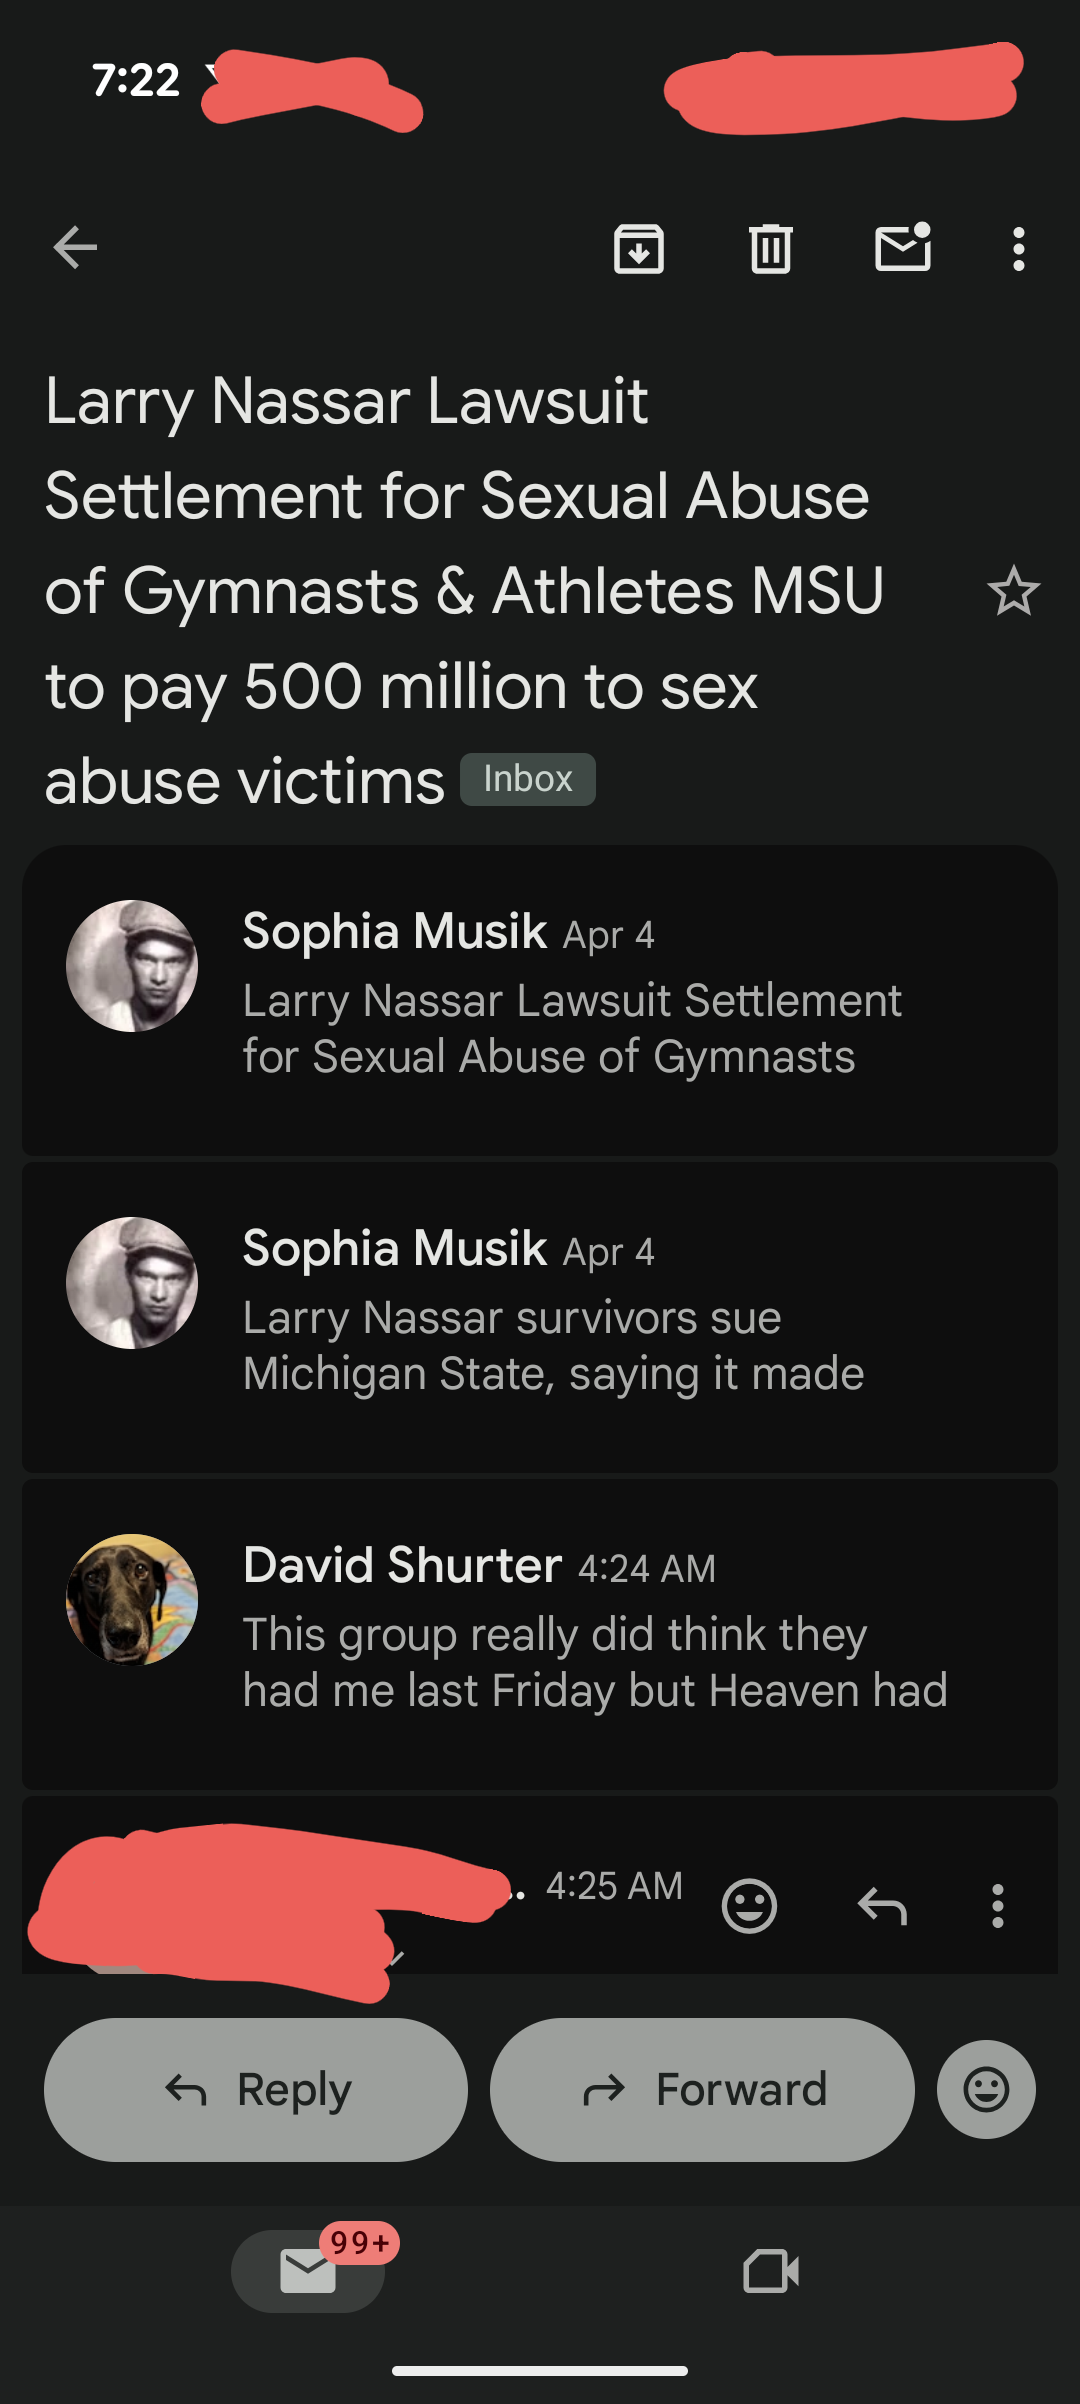
Task: Open the Inbox label
Action: 527,779
